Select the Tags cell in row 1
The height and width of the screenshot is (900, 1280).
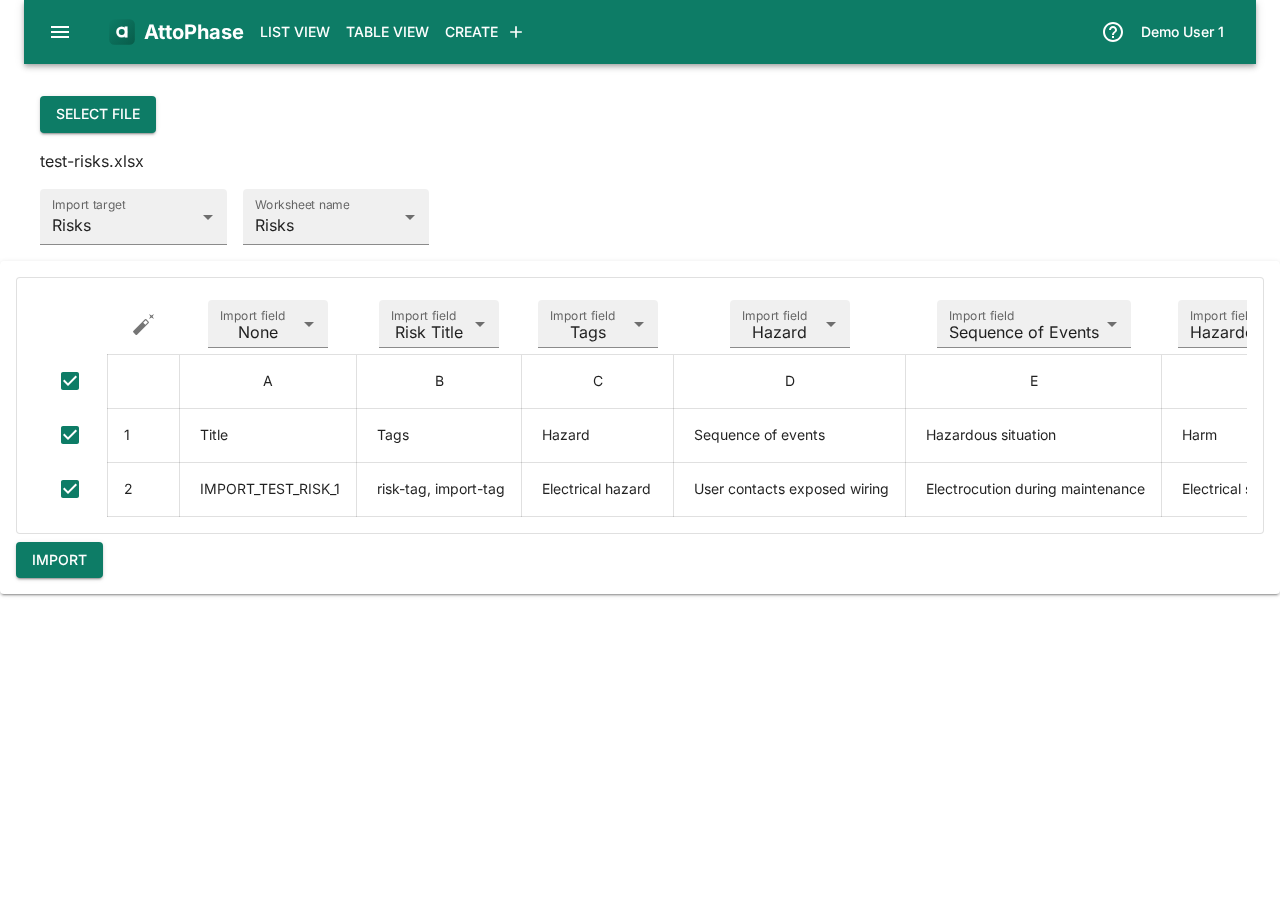click(x=438, y=435)
